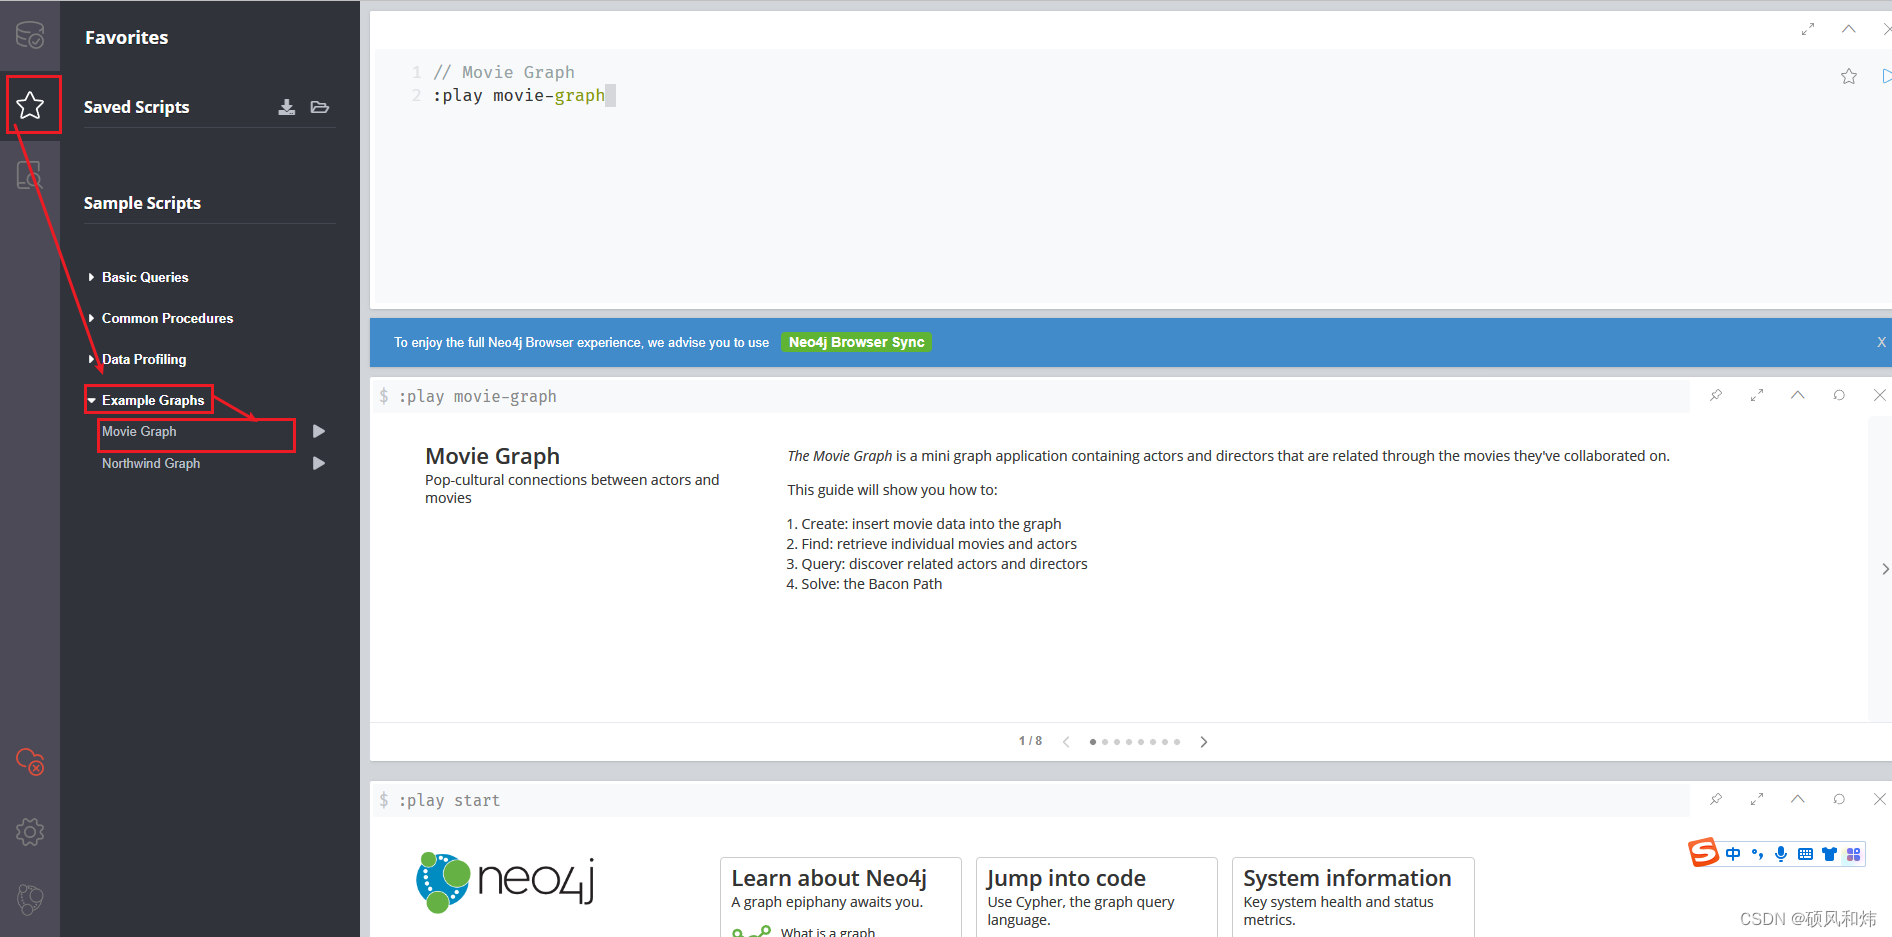Click the Sogou input method S icon
1892x937 pixels.
1703,852
